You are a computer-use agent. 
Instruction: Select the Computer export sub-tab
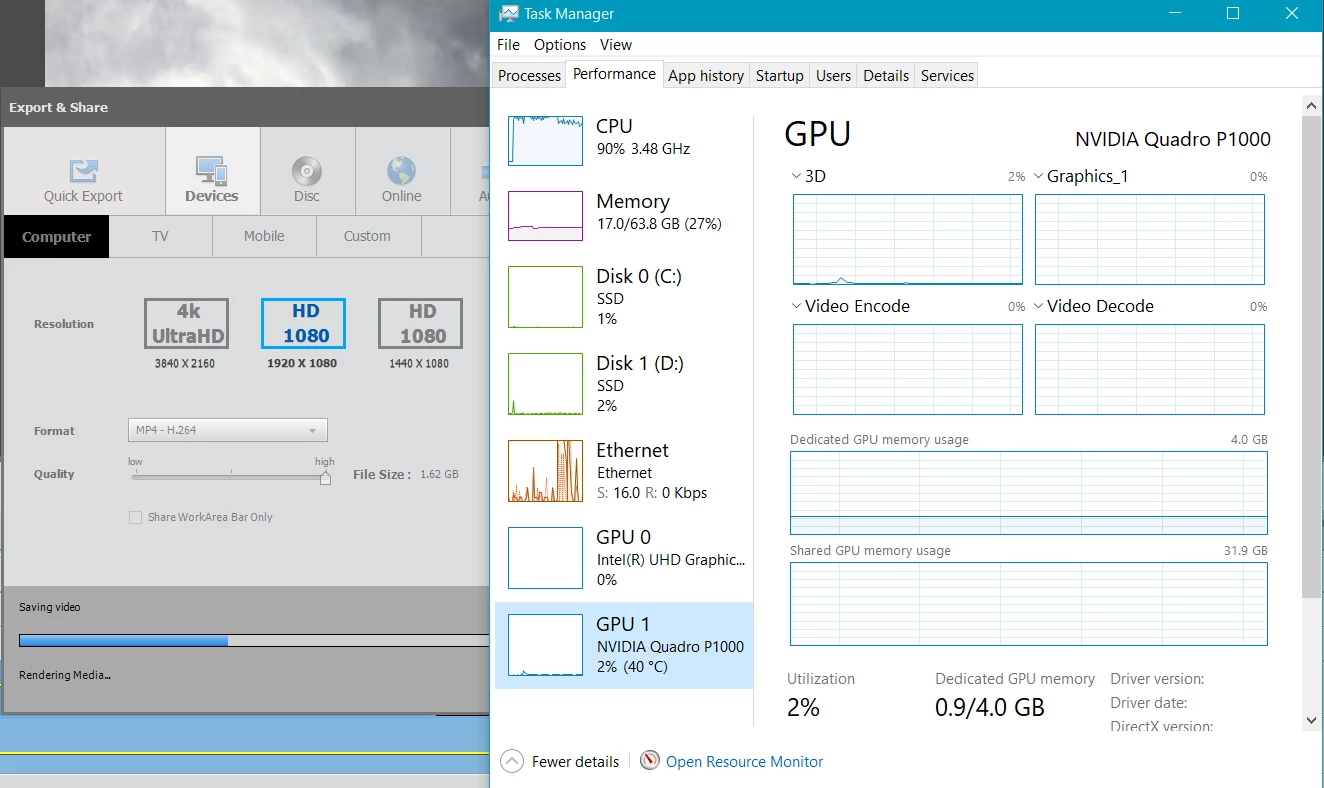click(56, 236)
